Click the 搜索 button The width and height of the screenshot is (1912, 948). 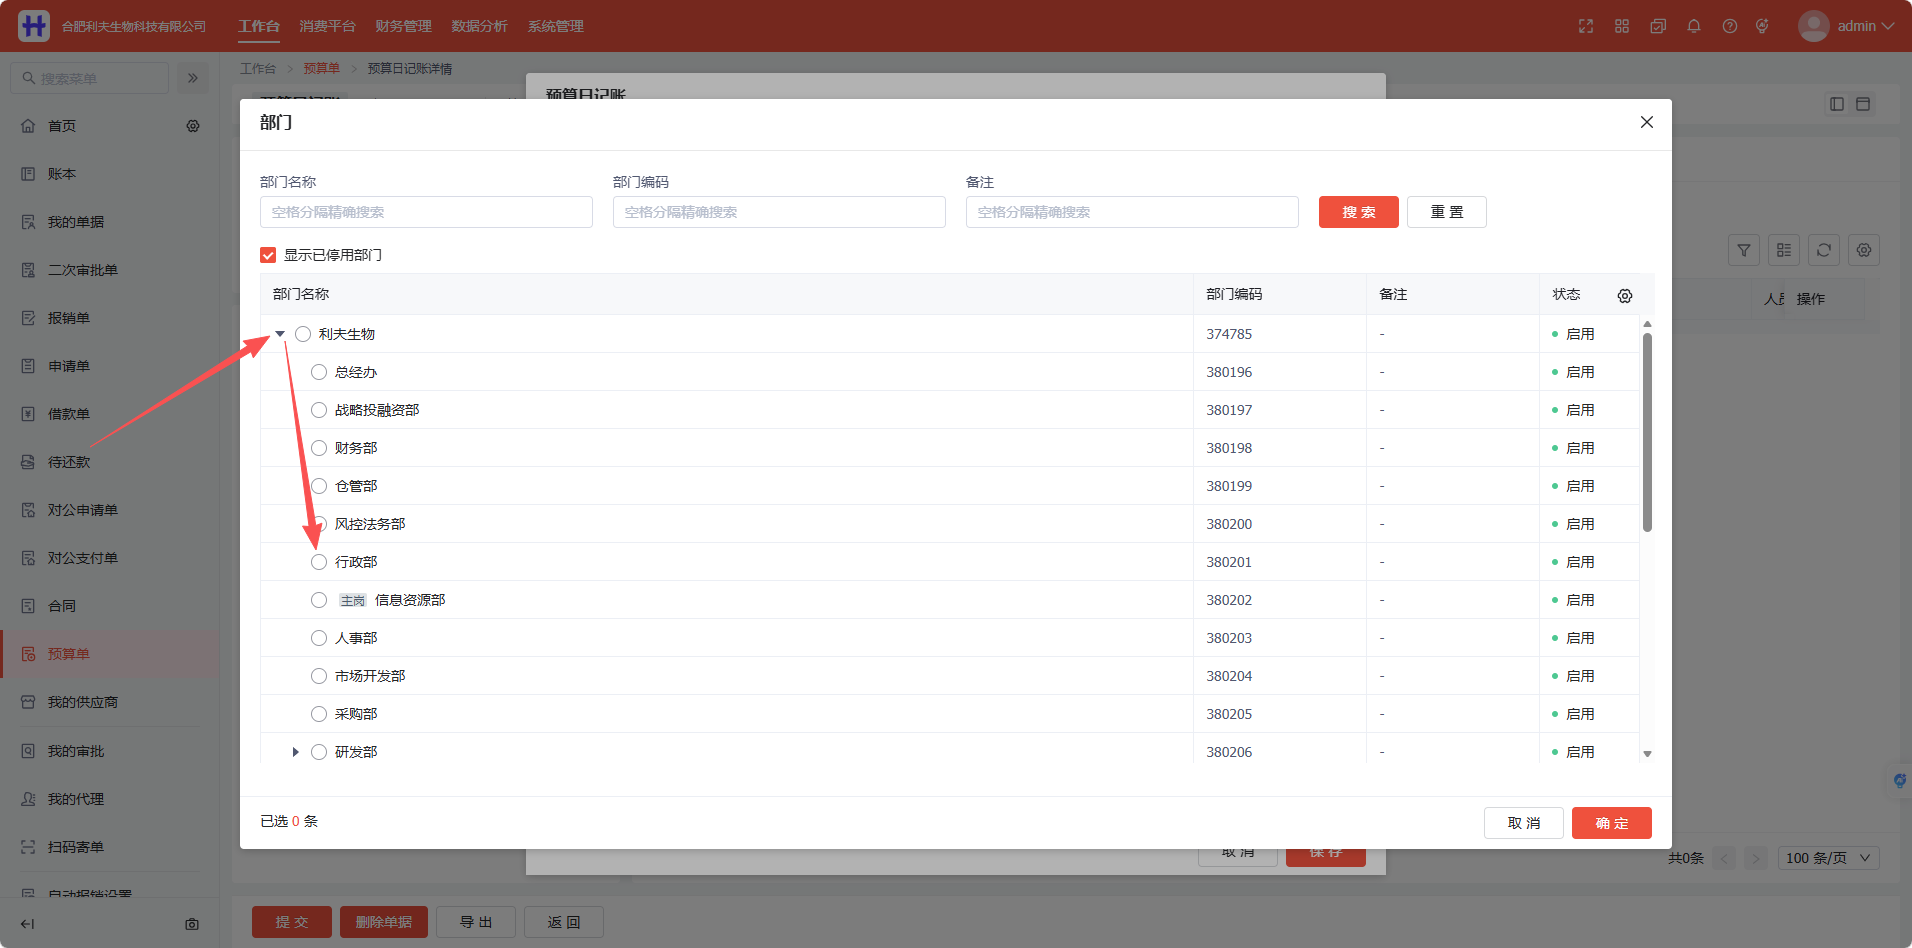[1359, 212]
